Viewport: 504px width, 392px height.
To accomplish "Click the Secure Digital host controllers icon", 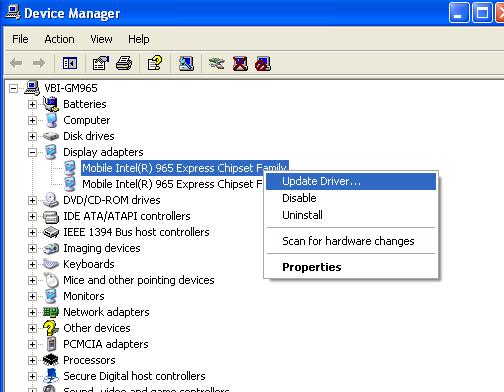I will tap(51, 376).
